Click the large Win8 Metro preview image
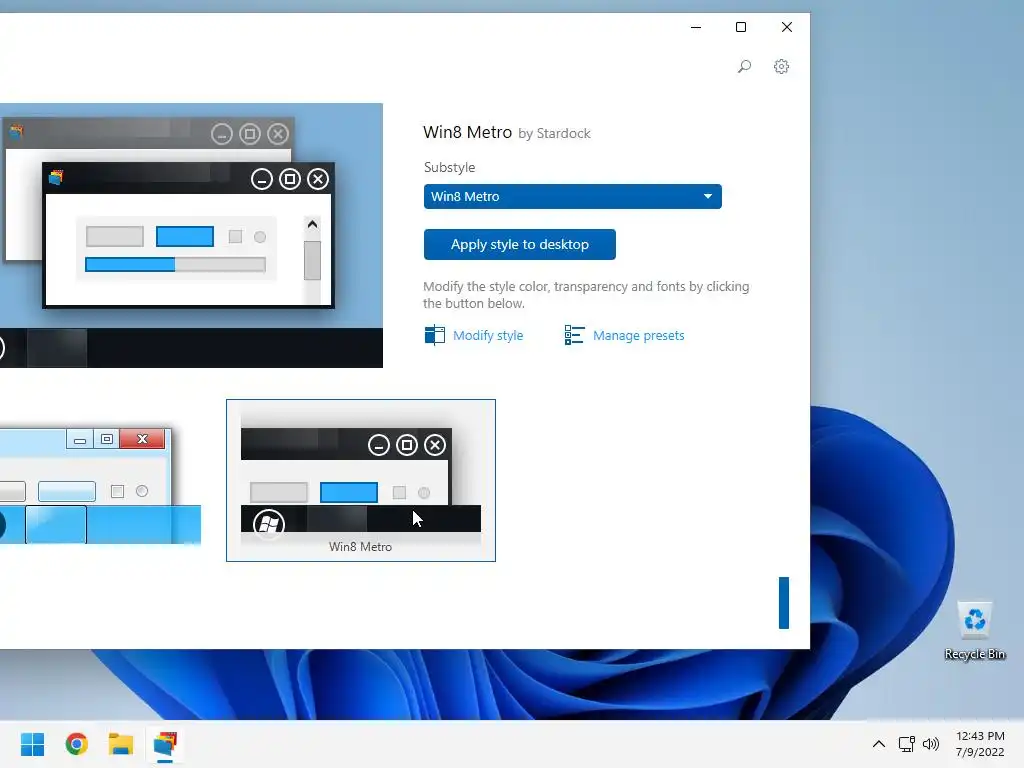 191,235
